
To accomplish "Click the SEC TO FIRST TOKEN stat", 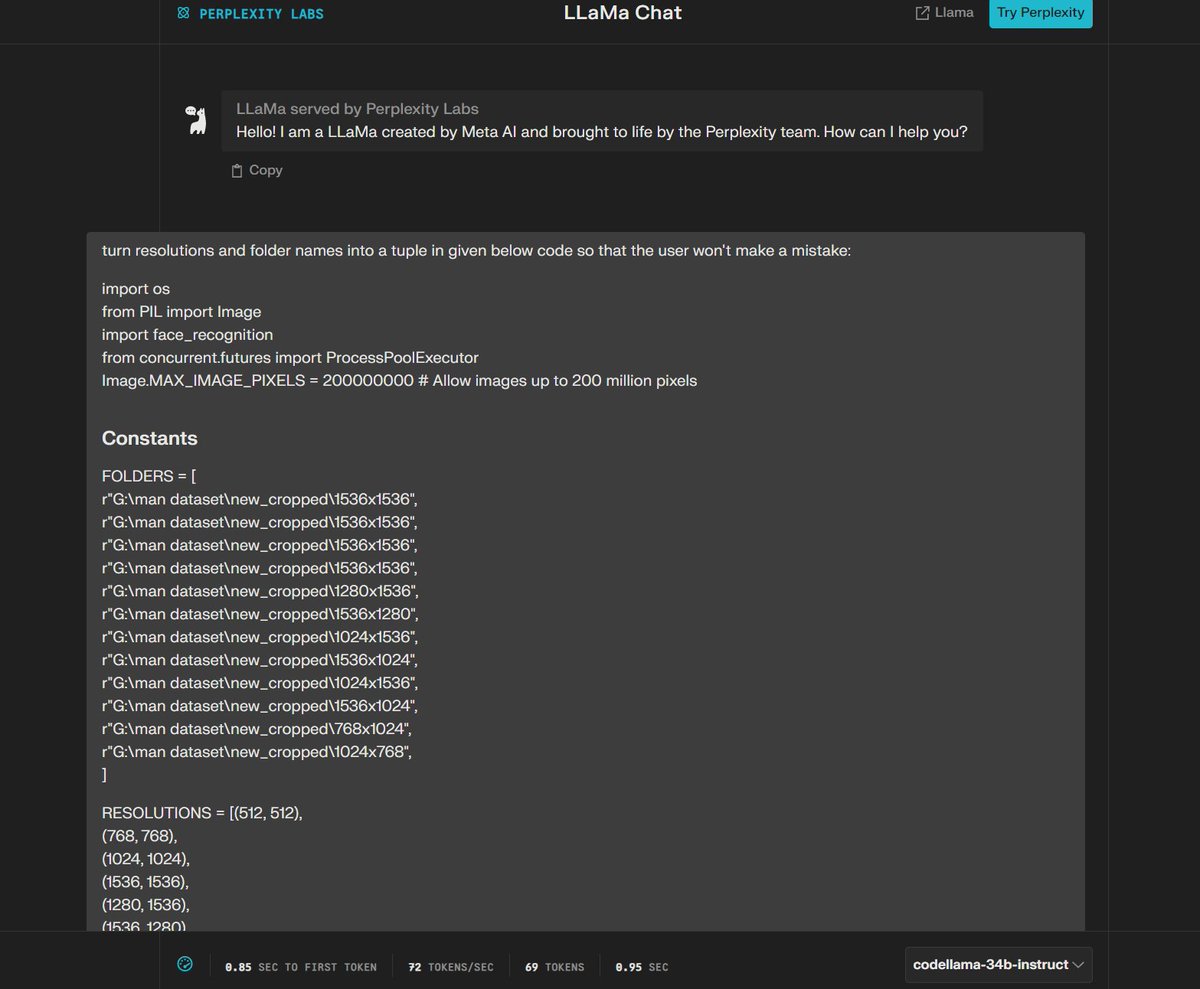I will coord(301,967).
